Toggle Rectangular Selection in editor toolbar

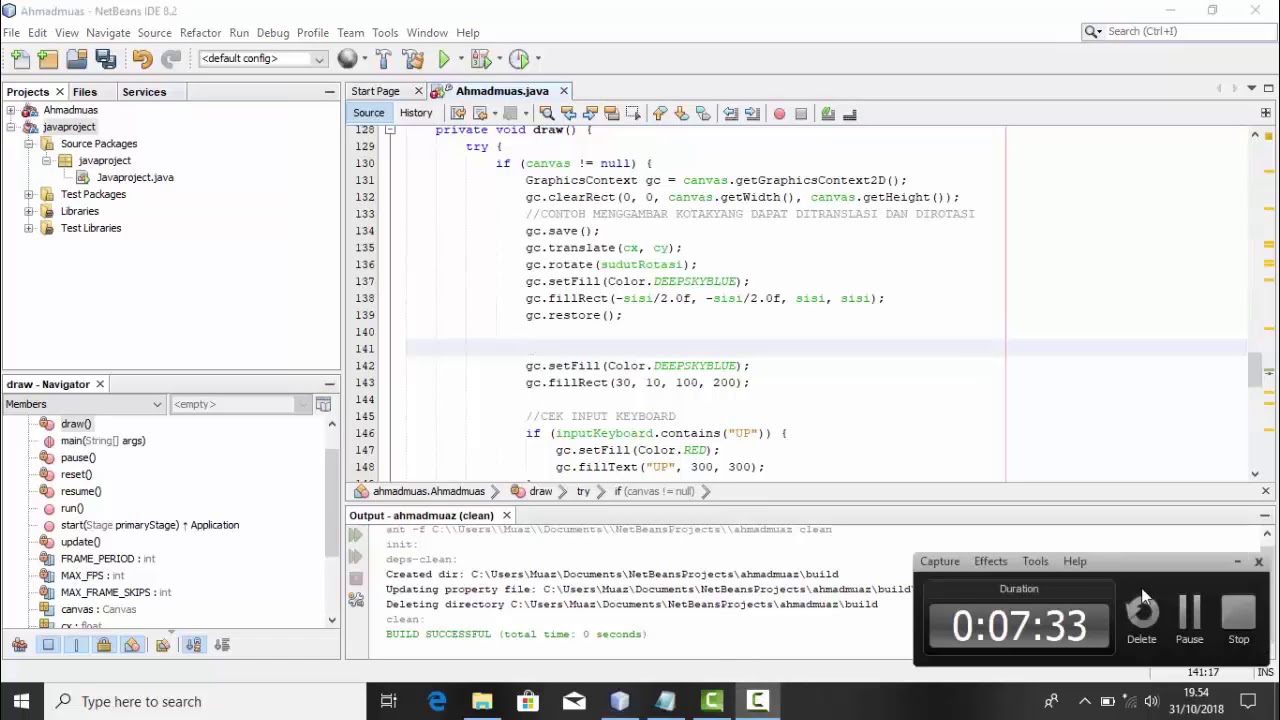click(x=633, y=113)
